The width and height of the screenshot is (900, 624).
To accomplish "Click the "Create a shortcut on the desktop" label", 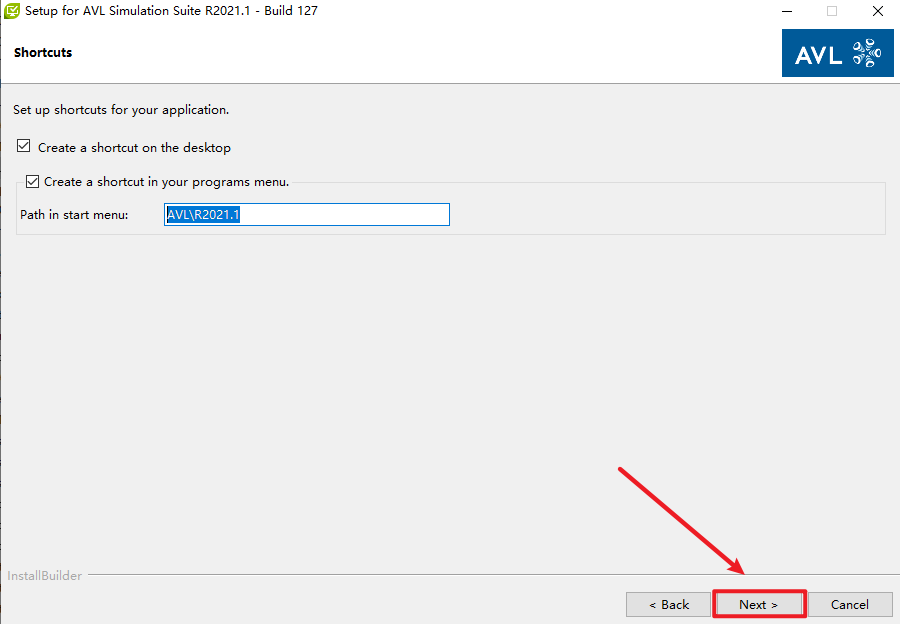I will click(x=134, y=148).
